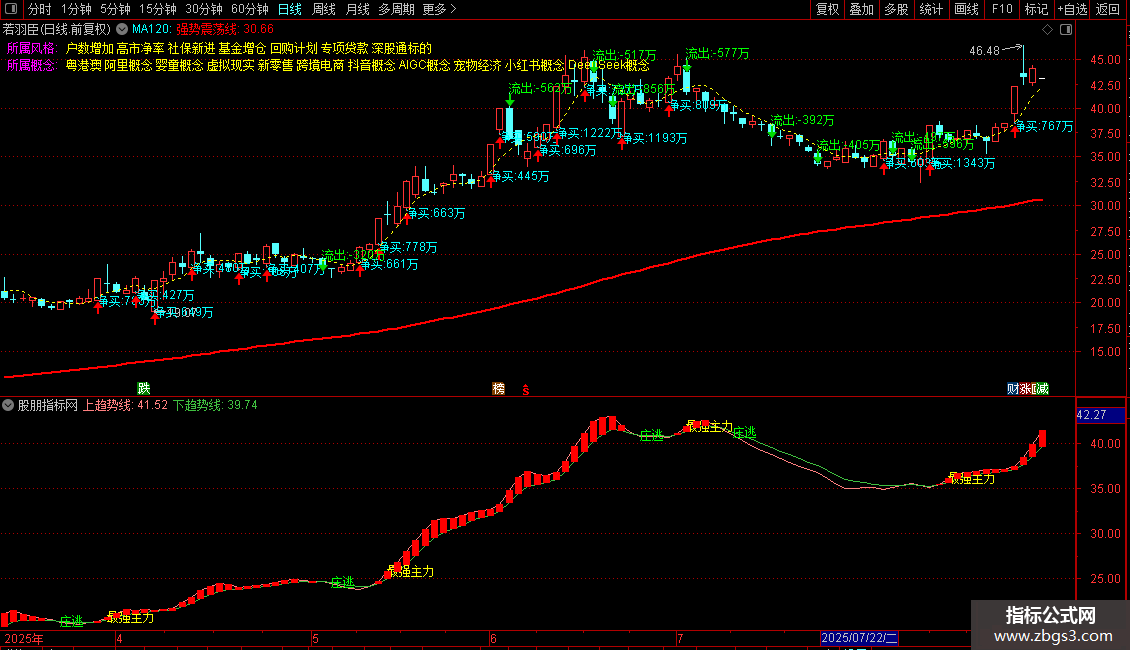Image resolution: width=1130 pixels, height=650 pixels.
Task: Switch to 月线 monthly chart
Action: 357,9
